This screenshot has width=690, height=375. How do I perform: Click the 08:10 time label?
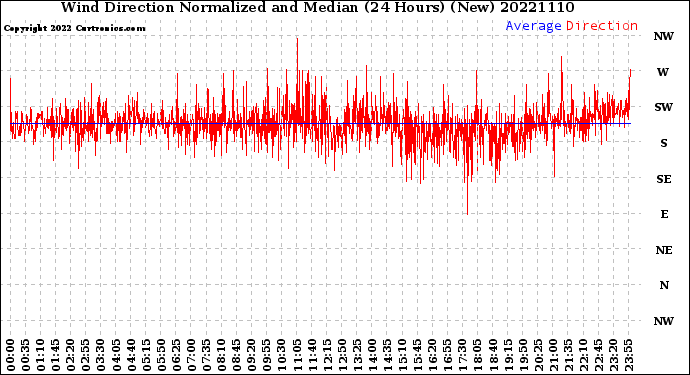(221, 356)
